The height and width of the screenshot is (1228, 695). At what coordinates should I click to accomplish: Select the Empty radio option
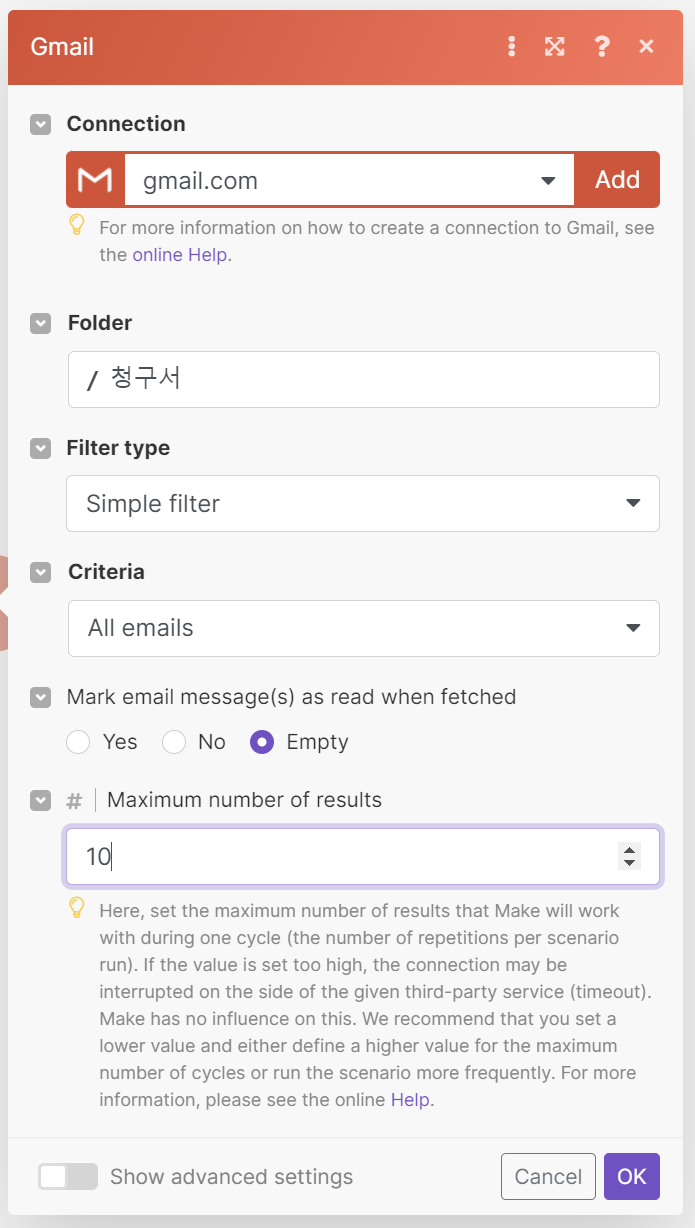click(262, 742)
